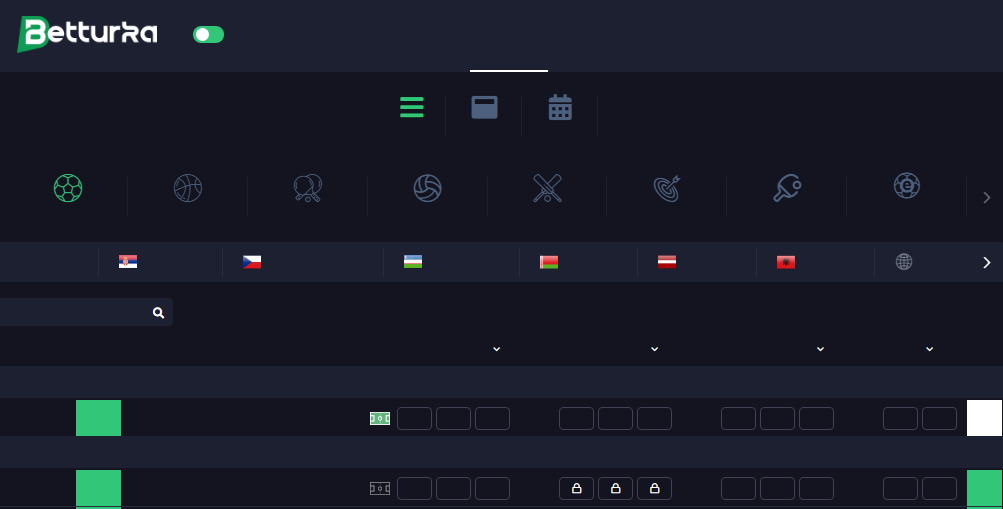Filter by the Serbia flag

[x=128, y=262]
